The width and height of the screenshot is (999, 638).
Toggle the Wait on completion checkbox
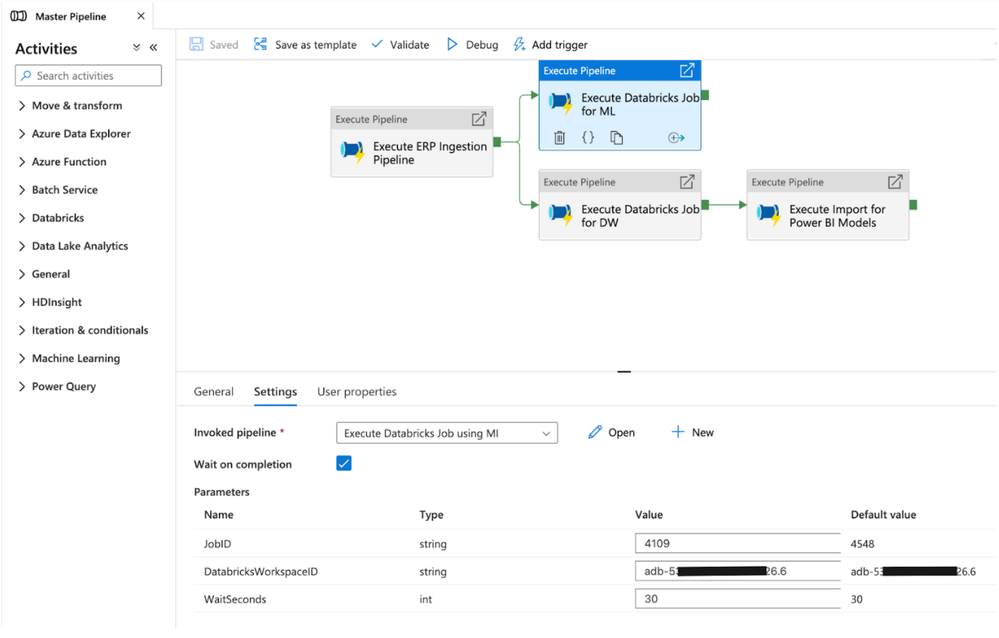click(x=343, y=463)
